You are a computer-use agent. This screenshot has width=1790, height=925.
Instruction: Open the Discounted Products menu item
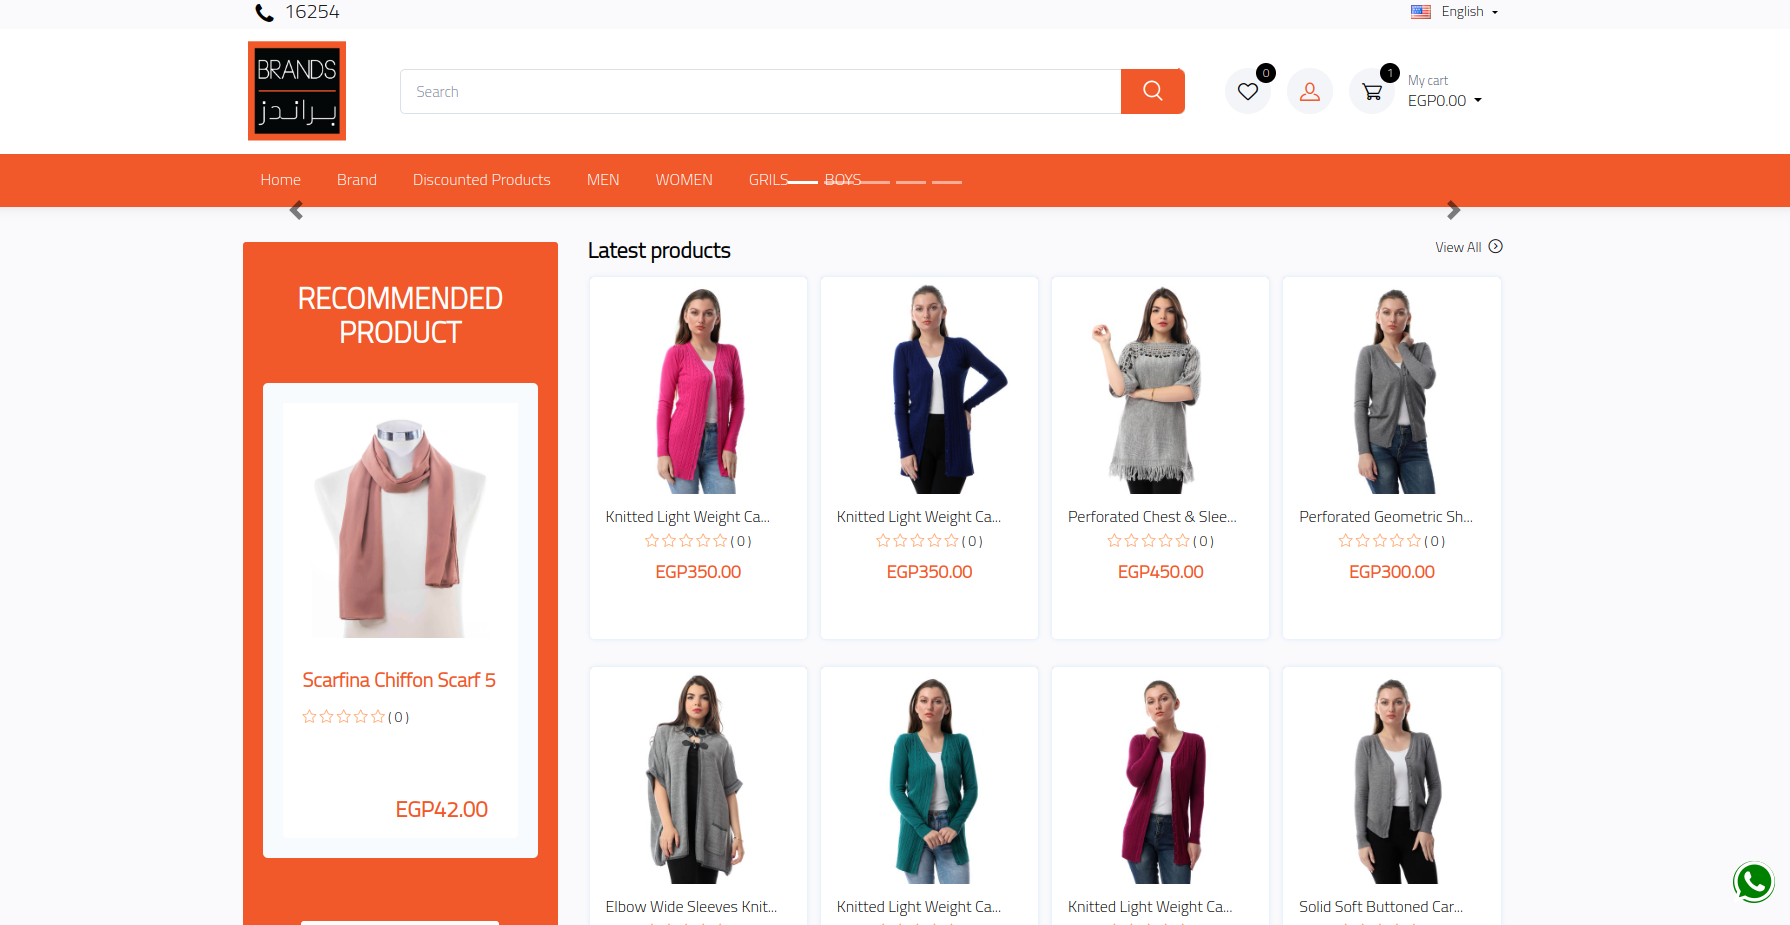481,180
